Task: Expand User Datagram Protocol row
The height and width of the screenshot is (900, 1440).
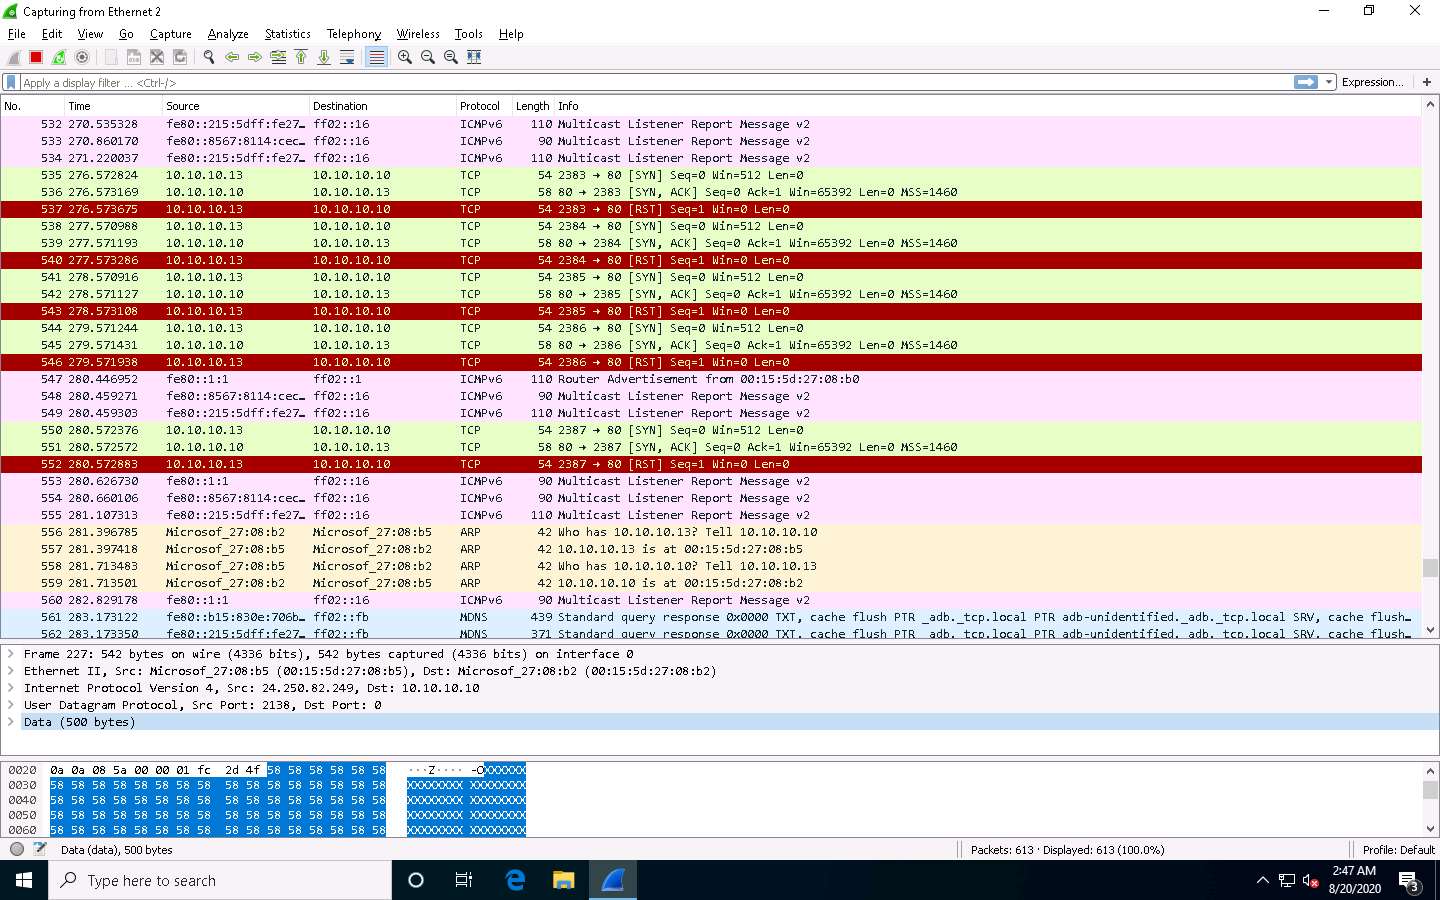Action: click(x=11, y=705)
